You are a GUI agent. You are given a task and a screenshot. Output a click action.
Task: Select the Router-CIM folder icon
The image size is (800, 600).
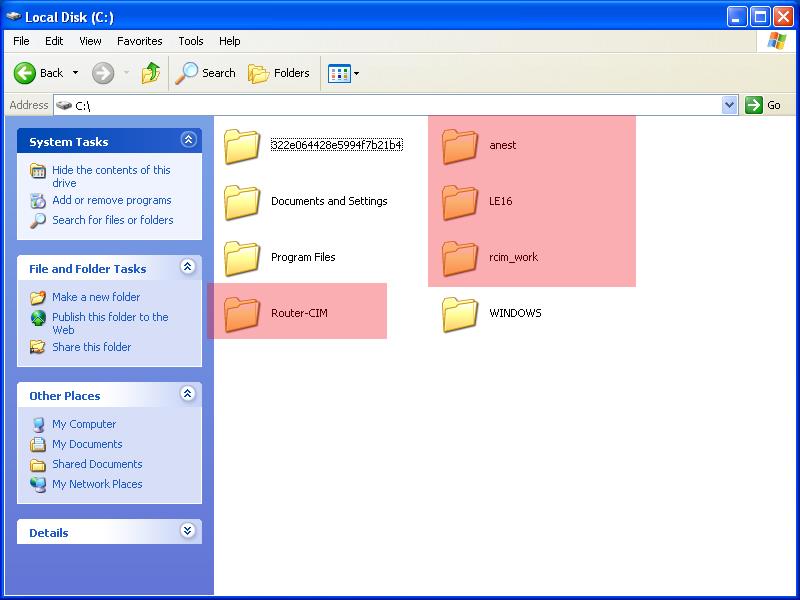point(242,314)
